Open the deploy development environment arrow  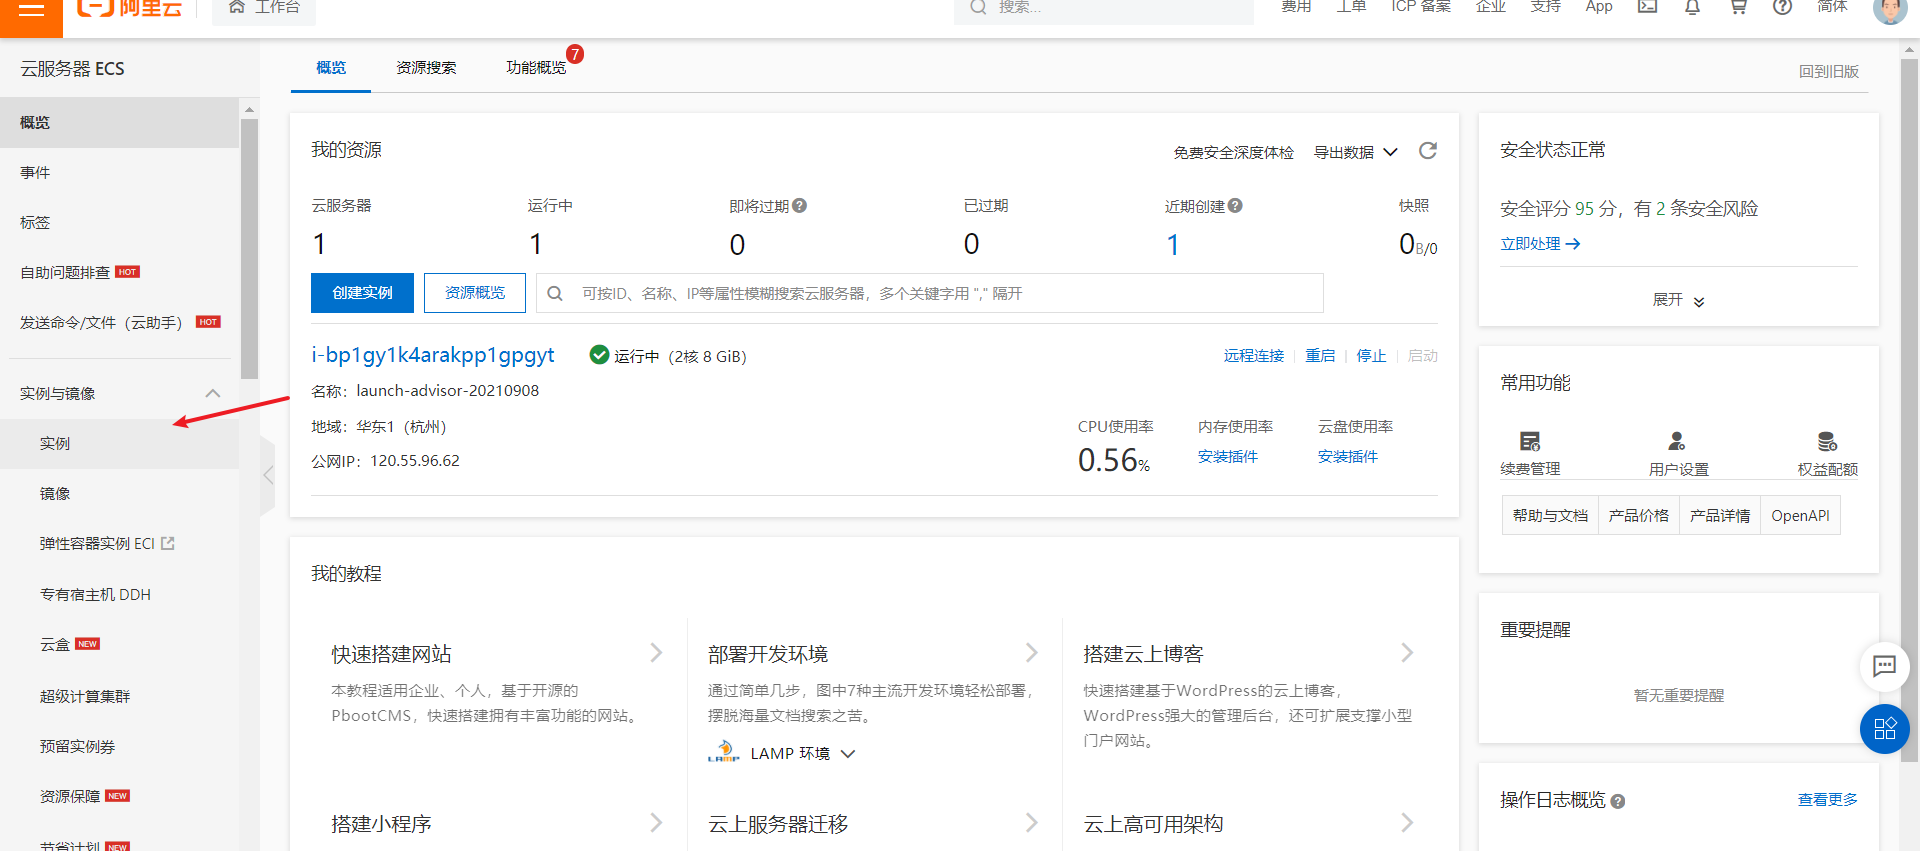[x=1032, y=653]
